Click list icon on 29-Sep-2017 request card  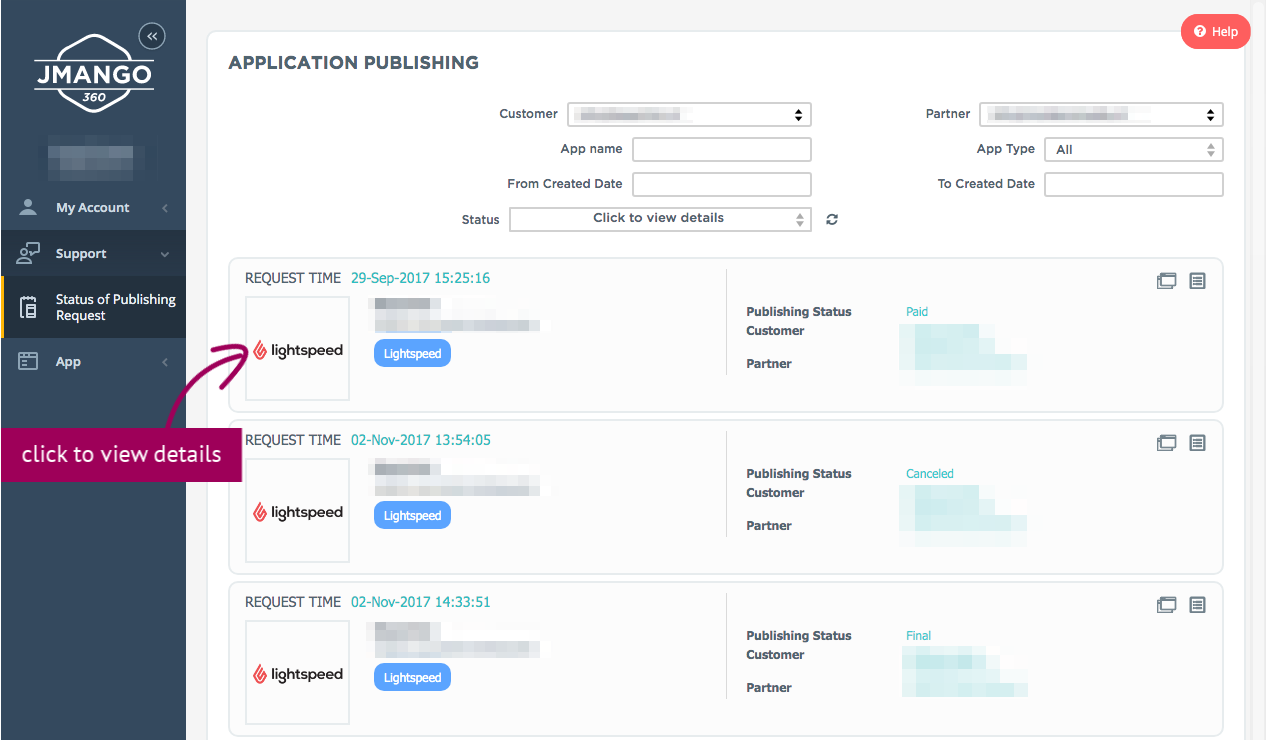(x=1197, y=281)
